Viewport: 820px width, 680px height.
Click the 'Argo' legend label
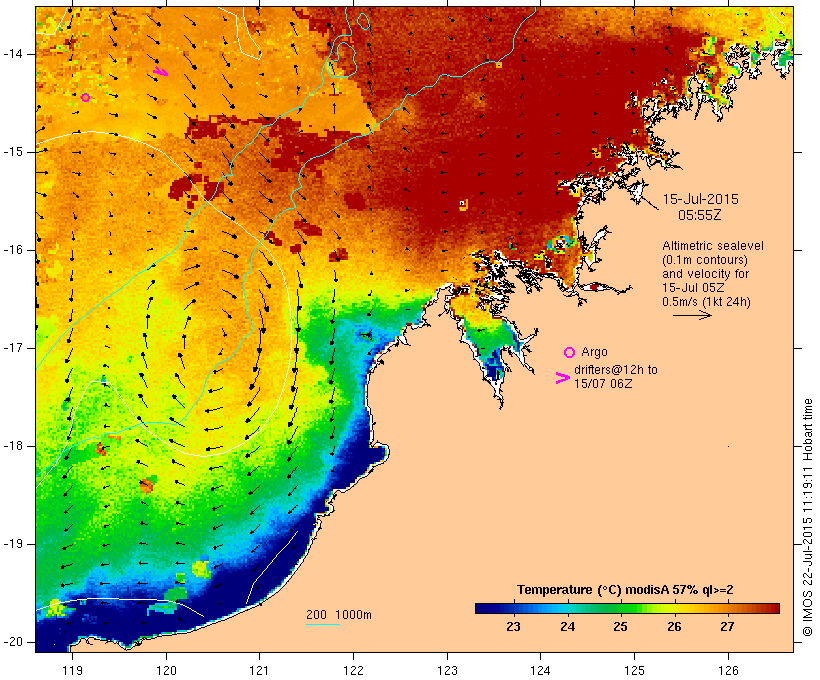point(594,352)
